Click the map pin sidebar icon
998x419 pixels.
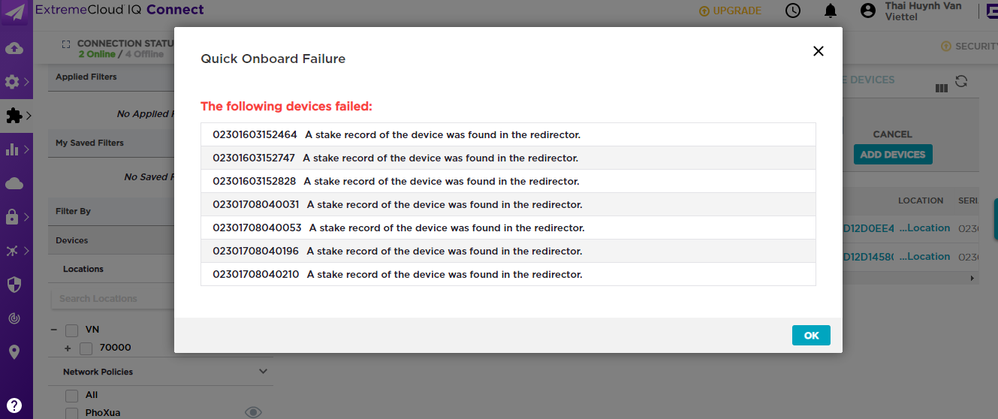tap(14, 352)
